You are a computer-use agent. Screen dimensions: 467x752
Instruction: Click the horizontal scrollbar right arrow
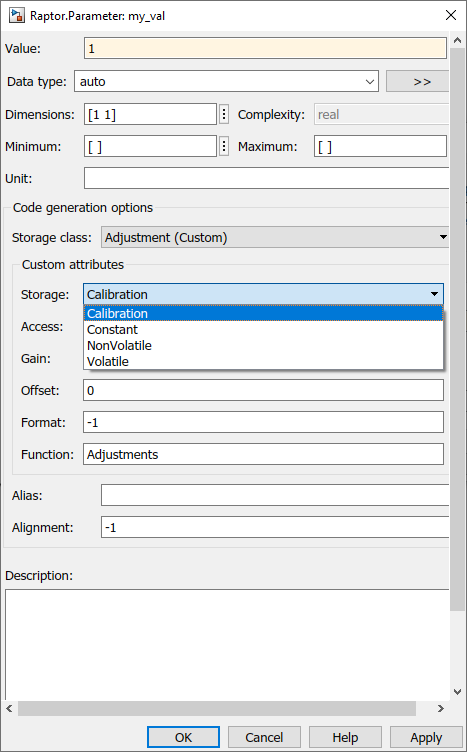pyautogui.click(x=441, y=708)
